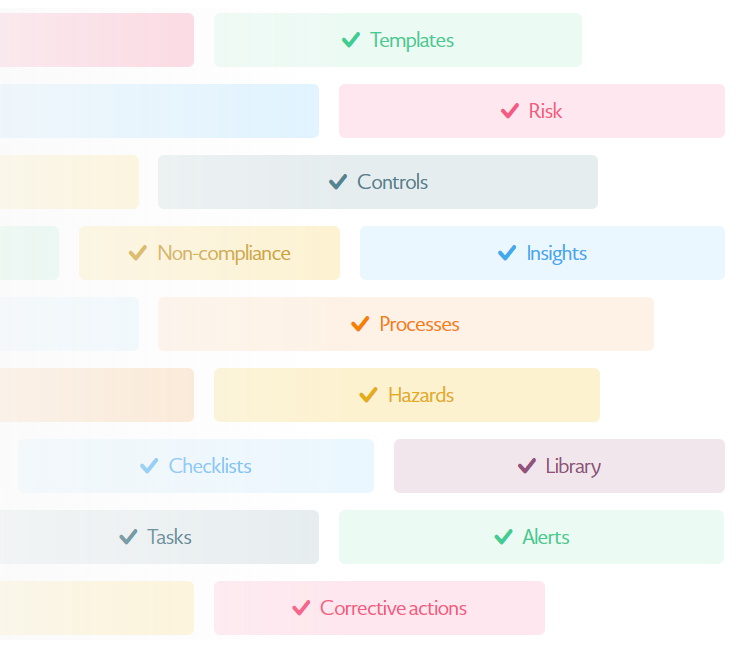Click the blue checkmark beside Insights
740x646 pixels.
(507, 253)
